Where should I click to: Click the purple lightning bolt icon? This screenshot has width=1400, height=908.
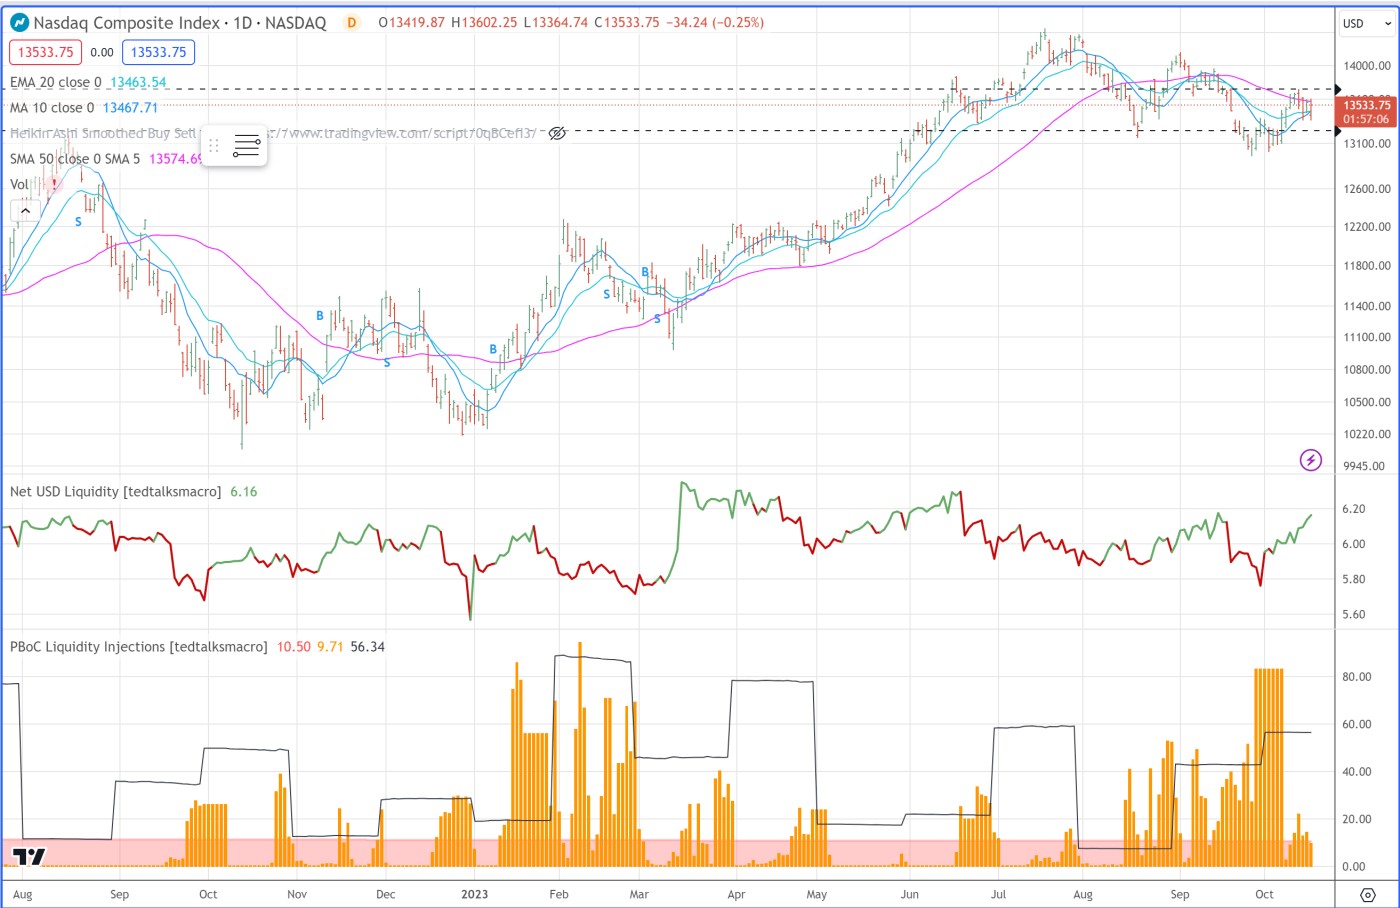[x=1310, y=460]
